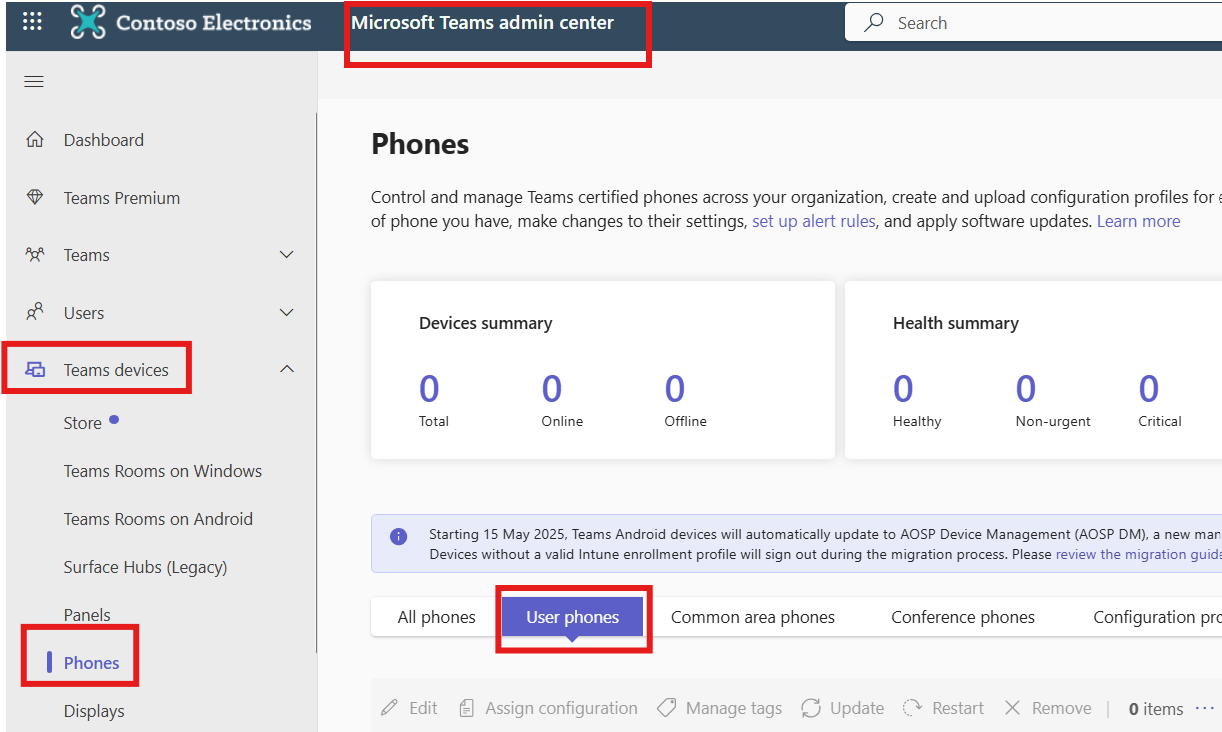Open Dashboard in the sidebar

pos(104,140)
